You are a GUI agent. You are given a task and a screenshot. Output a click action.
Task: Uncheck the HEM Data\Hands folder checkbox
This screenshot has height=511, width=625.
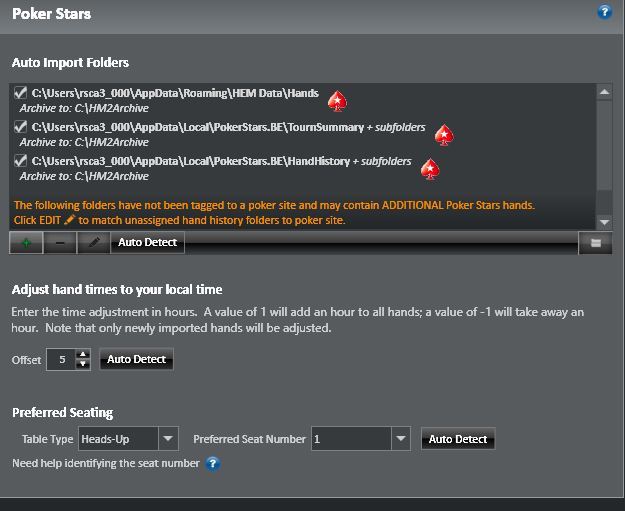click(20, 92)
